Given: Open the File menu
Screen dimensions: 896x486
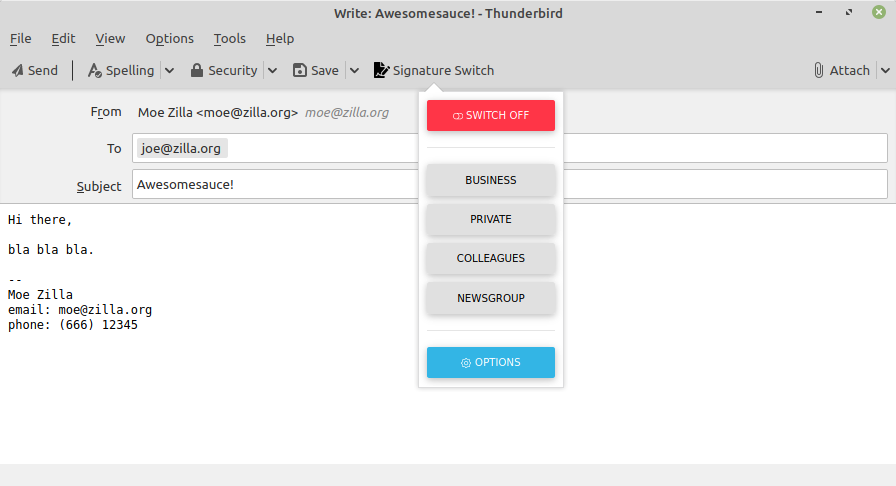Looking at the screenshot, I should click(20, 39).
